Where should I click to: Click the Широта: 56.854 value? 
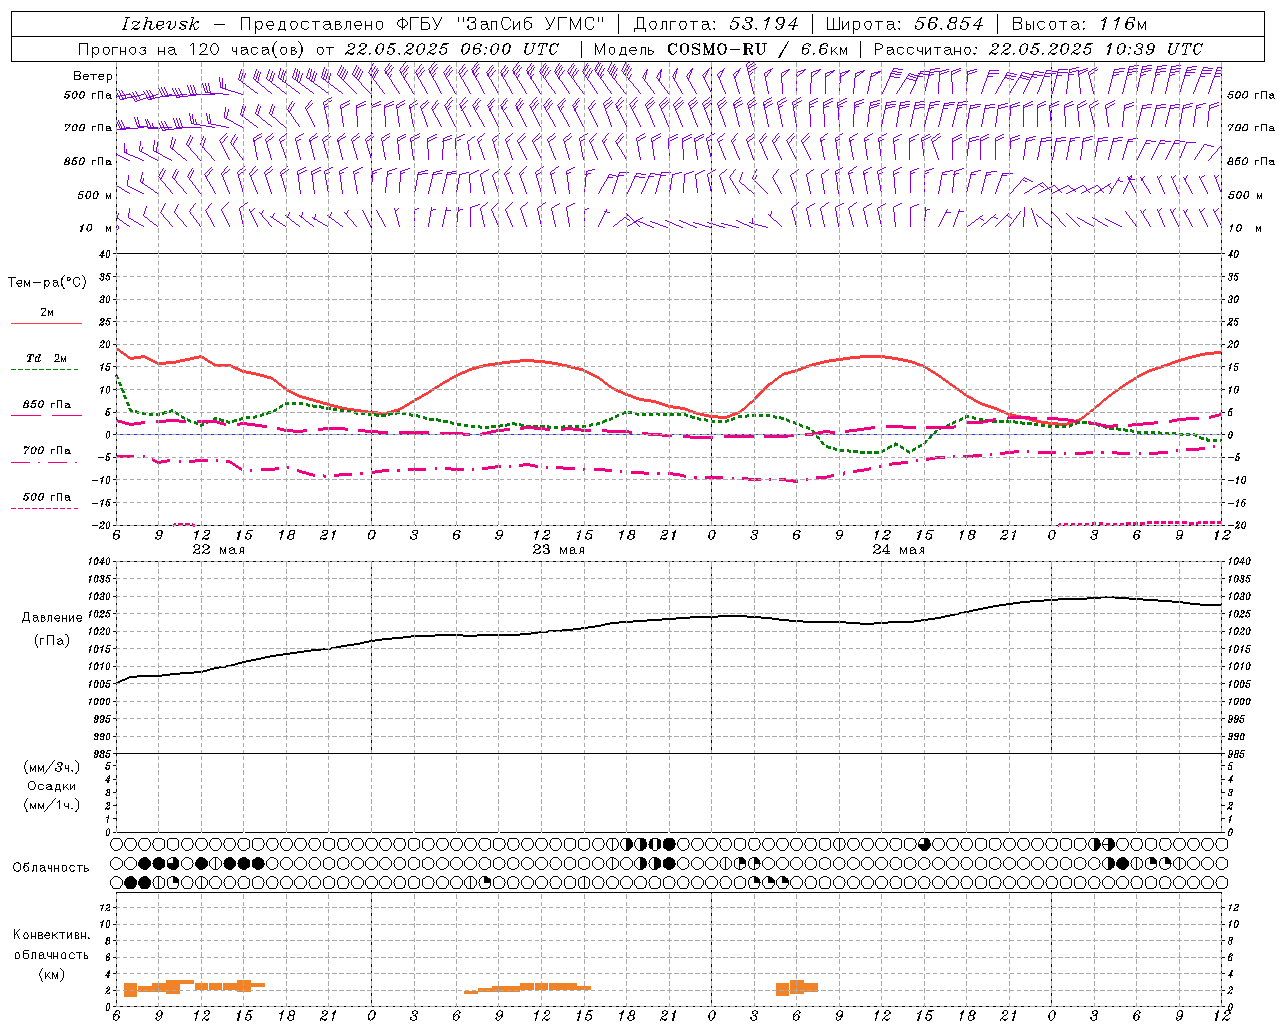(x=904, y=24)
